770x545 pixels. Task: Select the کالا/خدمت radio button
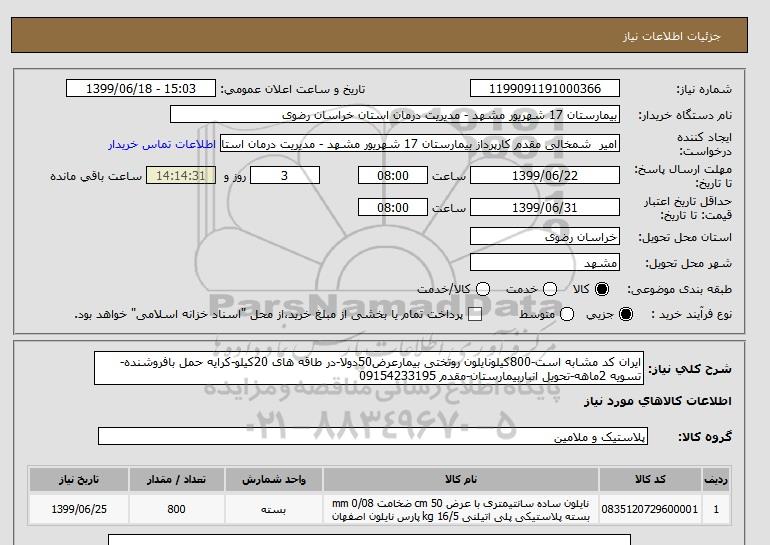tap(483, 289)
